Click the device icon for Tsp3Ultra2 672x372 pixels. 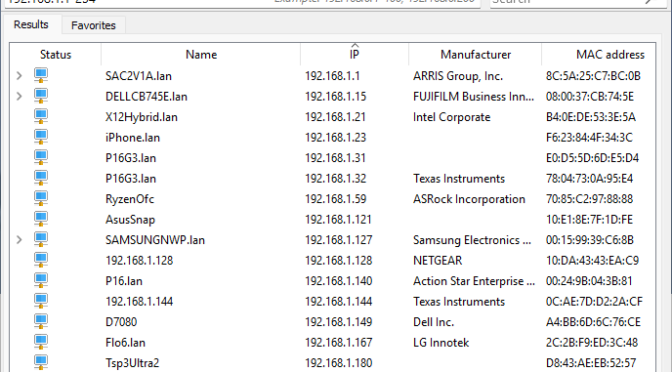click(x=41, y=363)
